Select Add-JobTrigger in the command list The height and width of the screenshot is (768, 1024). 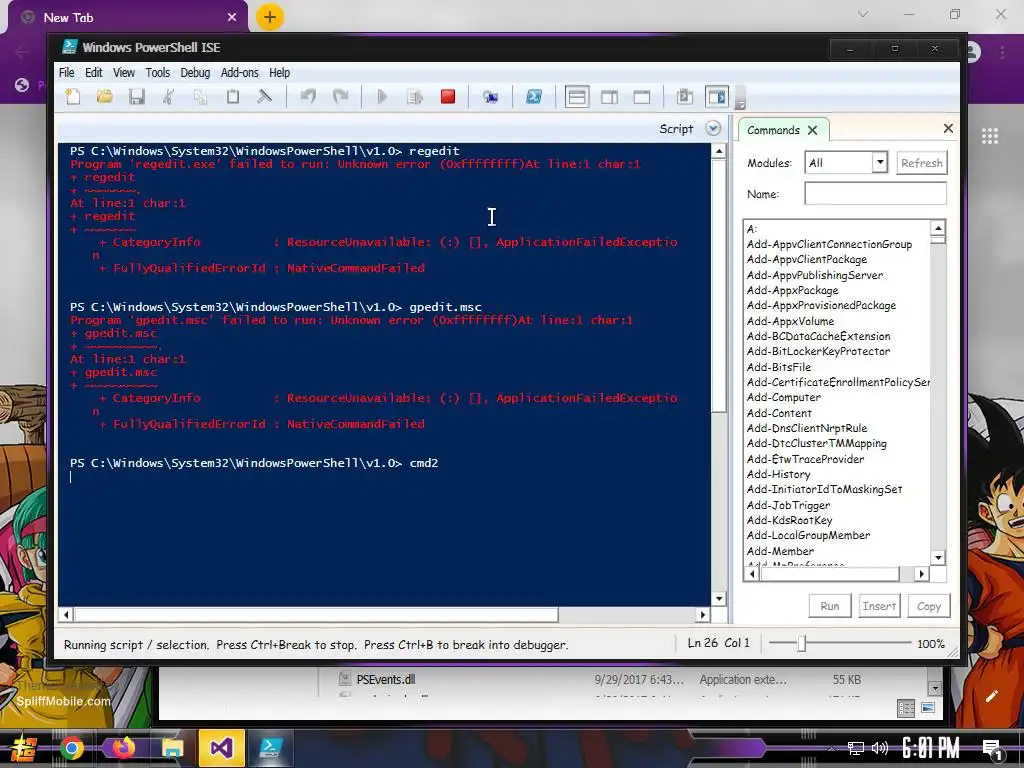[x=788, y=505]
